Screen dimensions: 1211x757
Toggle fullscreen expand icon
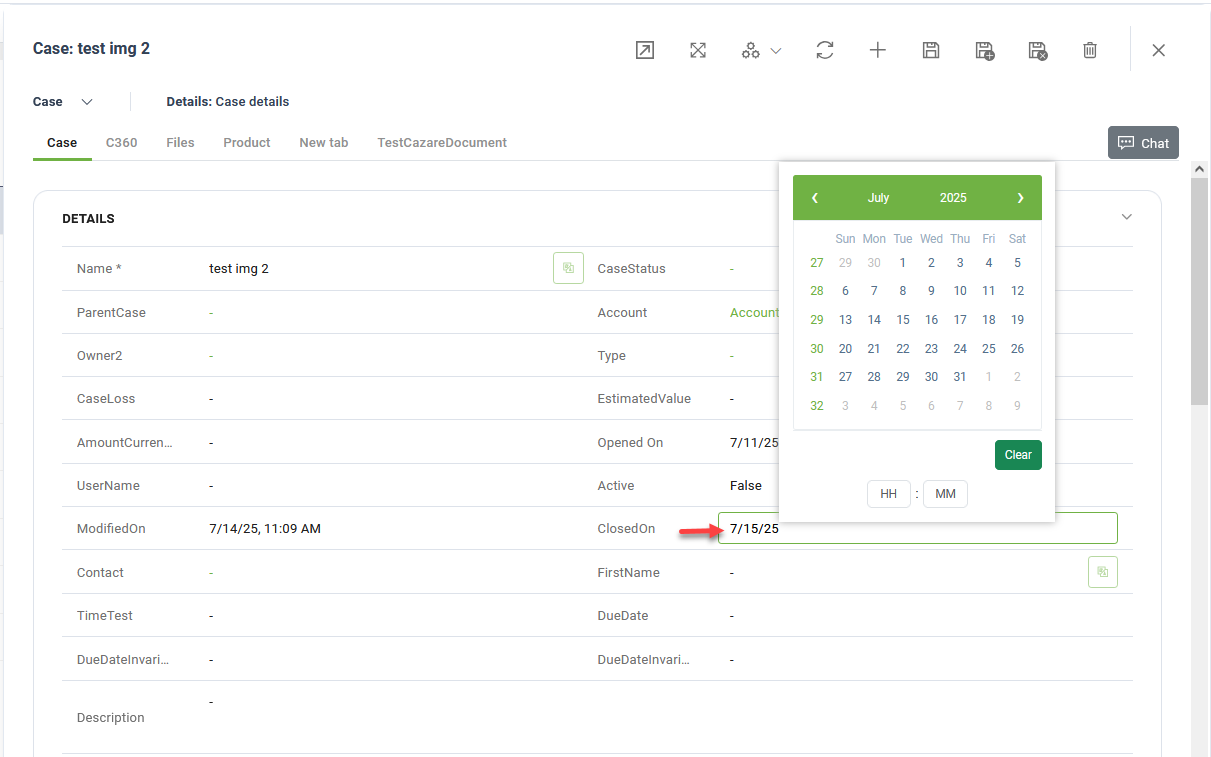click(x=698, y=50)
